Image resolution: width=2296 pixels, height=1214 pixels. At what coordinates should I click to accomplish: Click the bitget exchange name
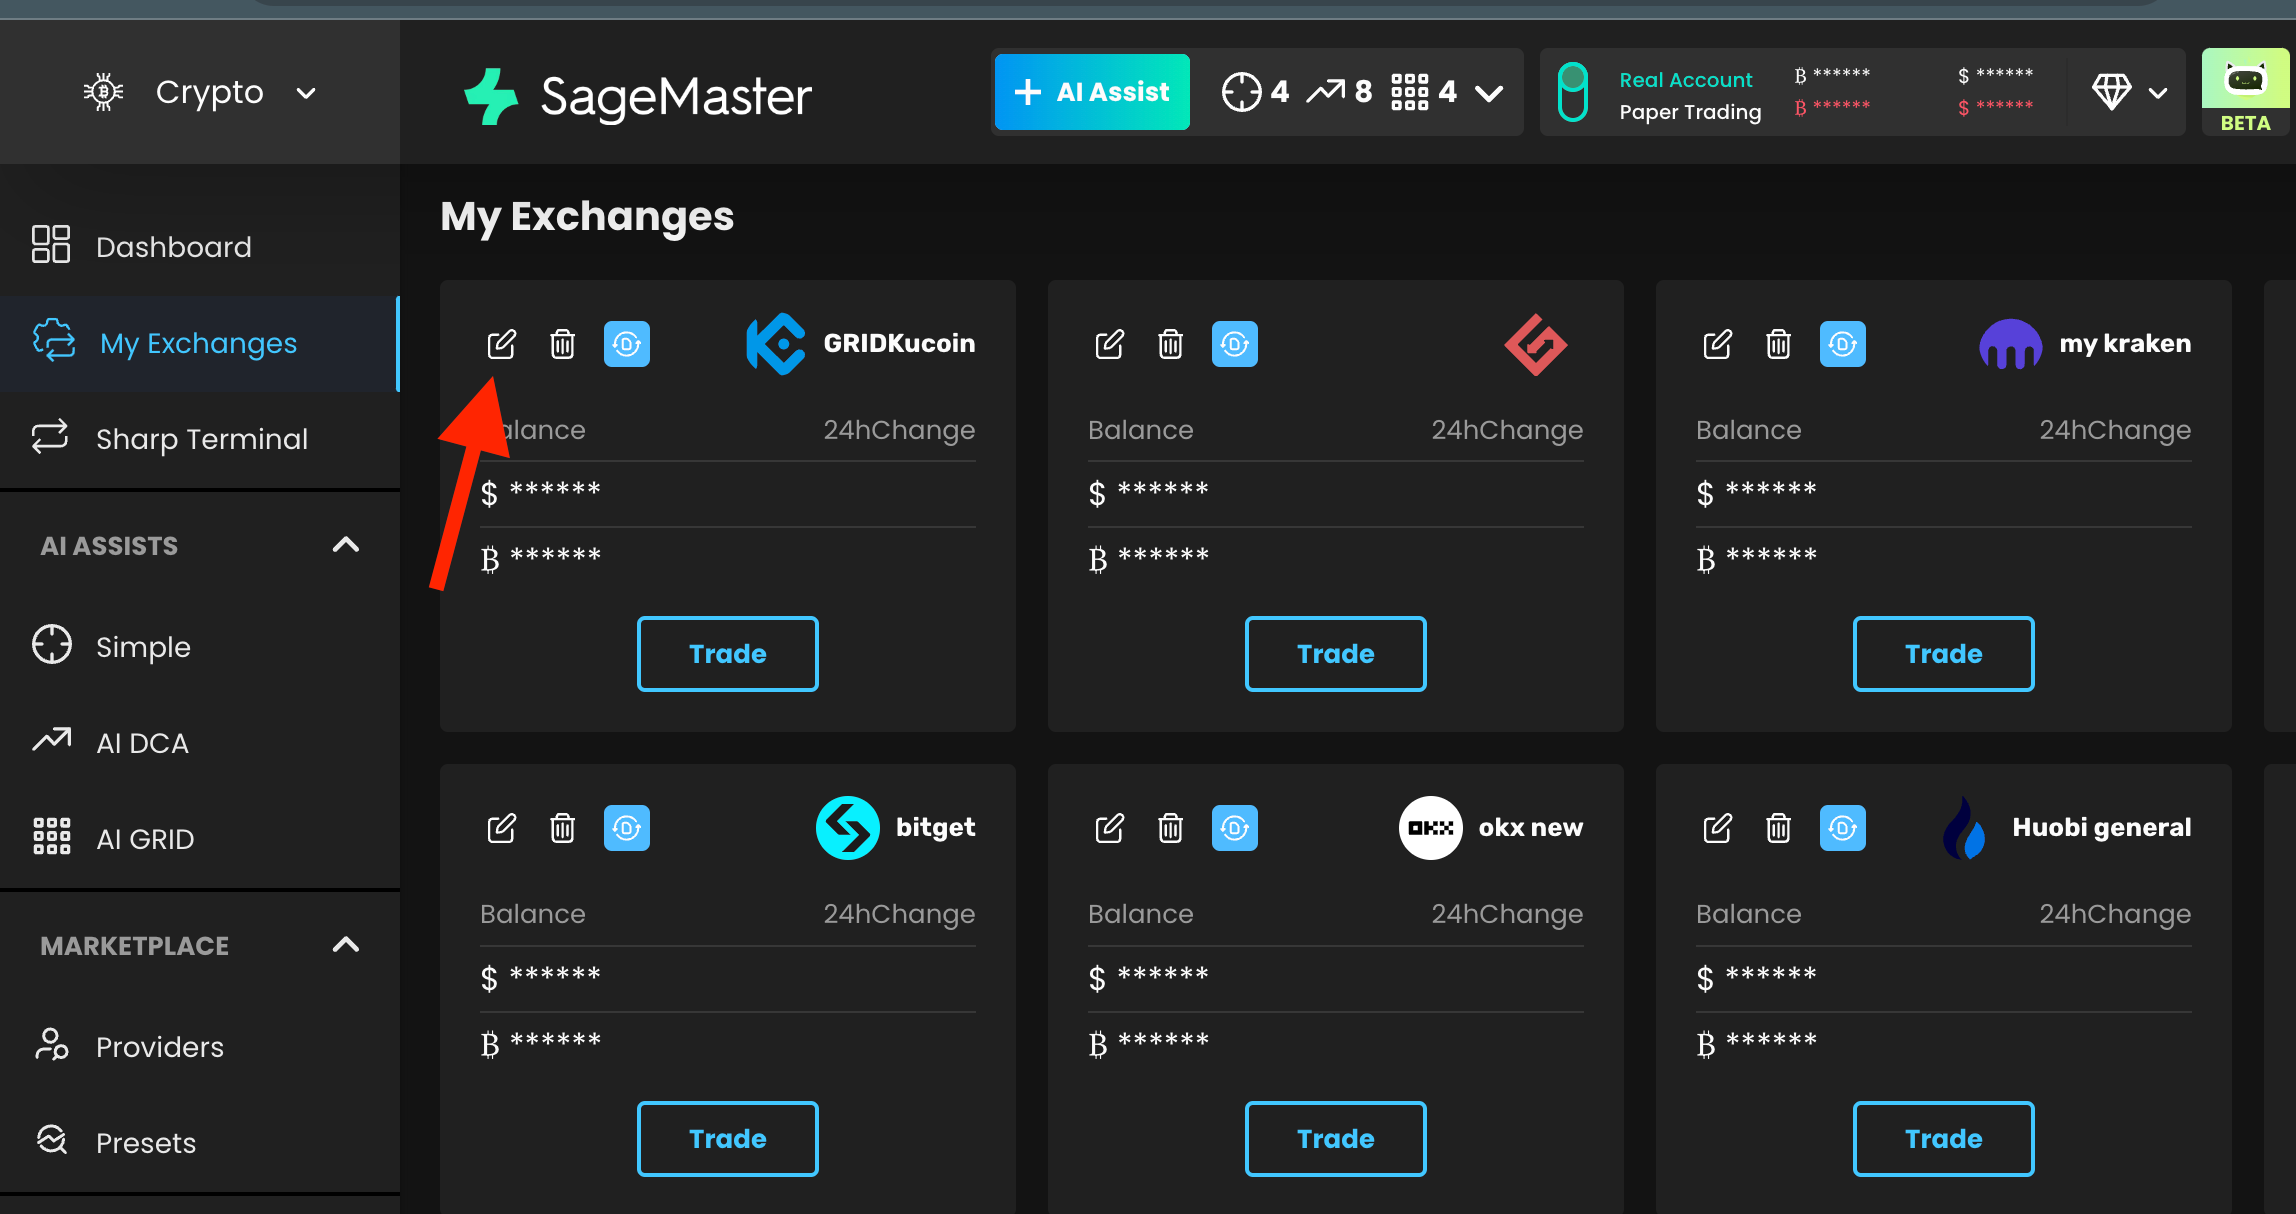935,828
